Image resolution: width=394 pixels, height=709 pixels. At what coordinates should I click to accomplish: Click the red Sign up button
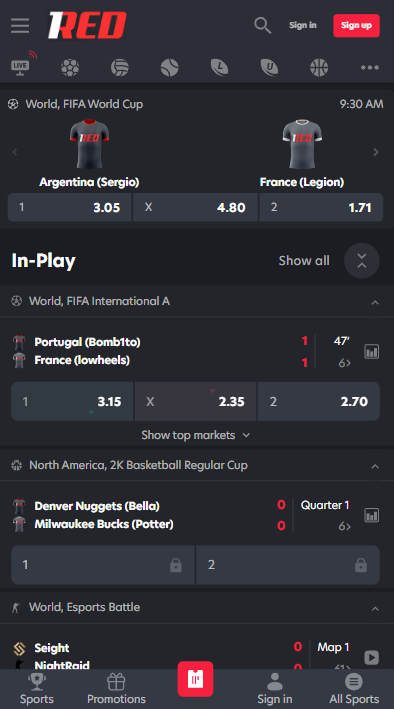pyautogui.click(x=356, y=25)
